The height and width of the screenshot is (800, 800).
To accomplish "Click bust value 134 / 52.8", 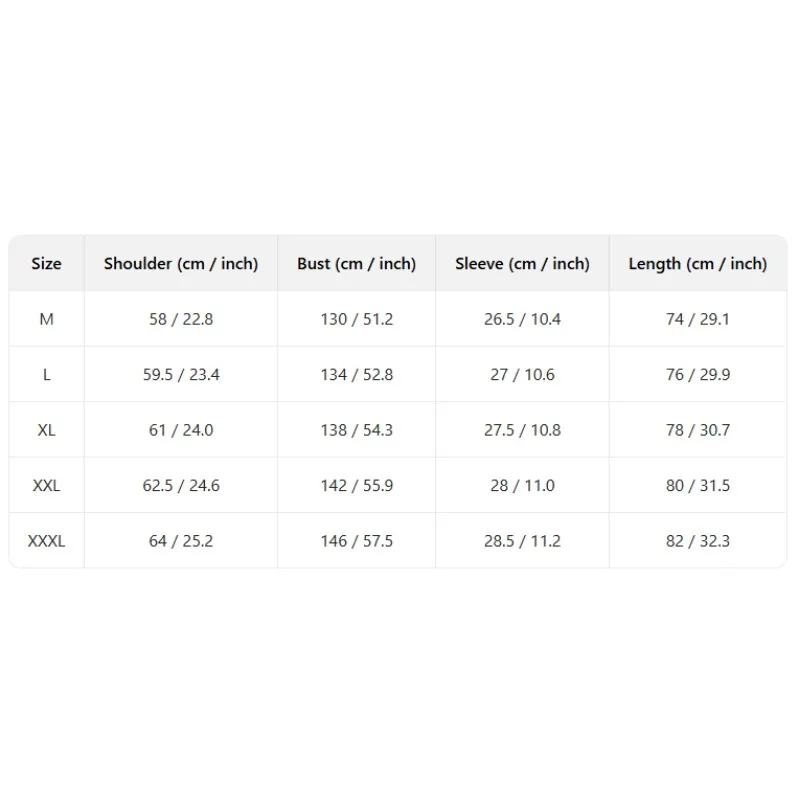I will (x=357, y=375).
